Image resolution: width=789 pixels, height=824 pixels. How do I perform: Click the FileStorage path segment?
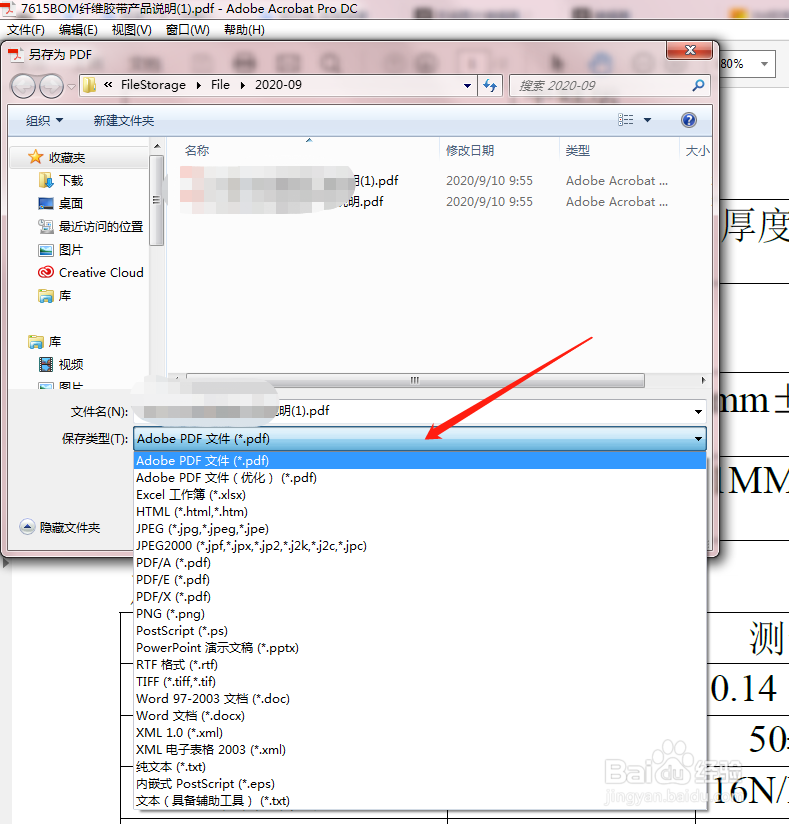point(153,85)
